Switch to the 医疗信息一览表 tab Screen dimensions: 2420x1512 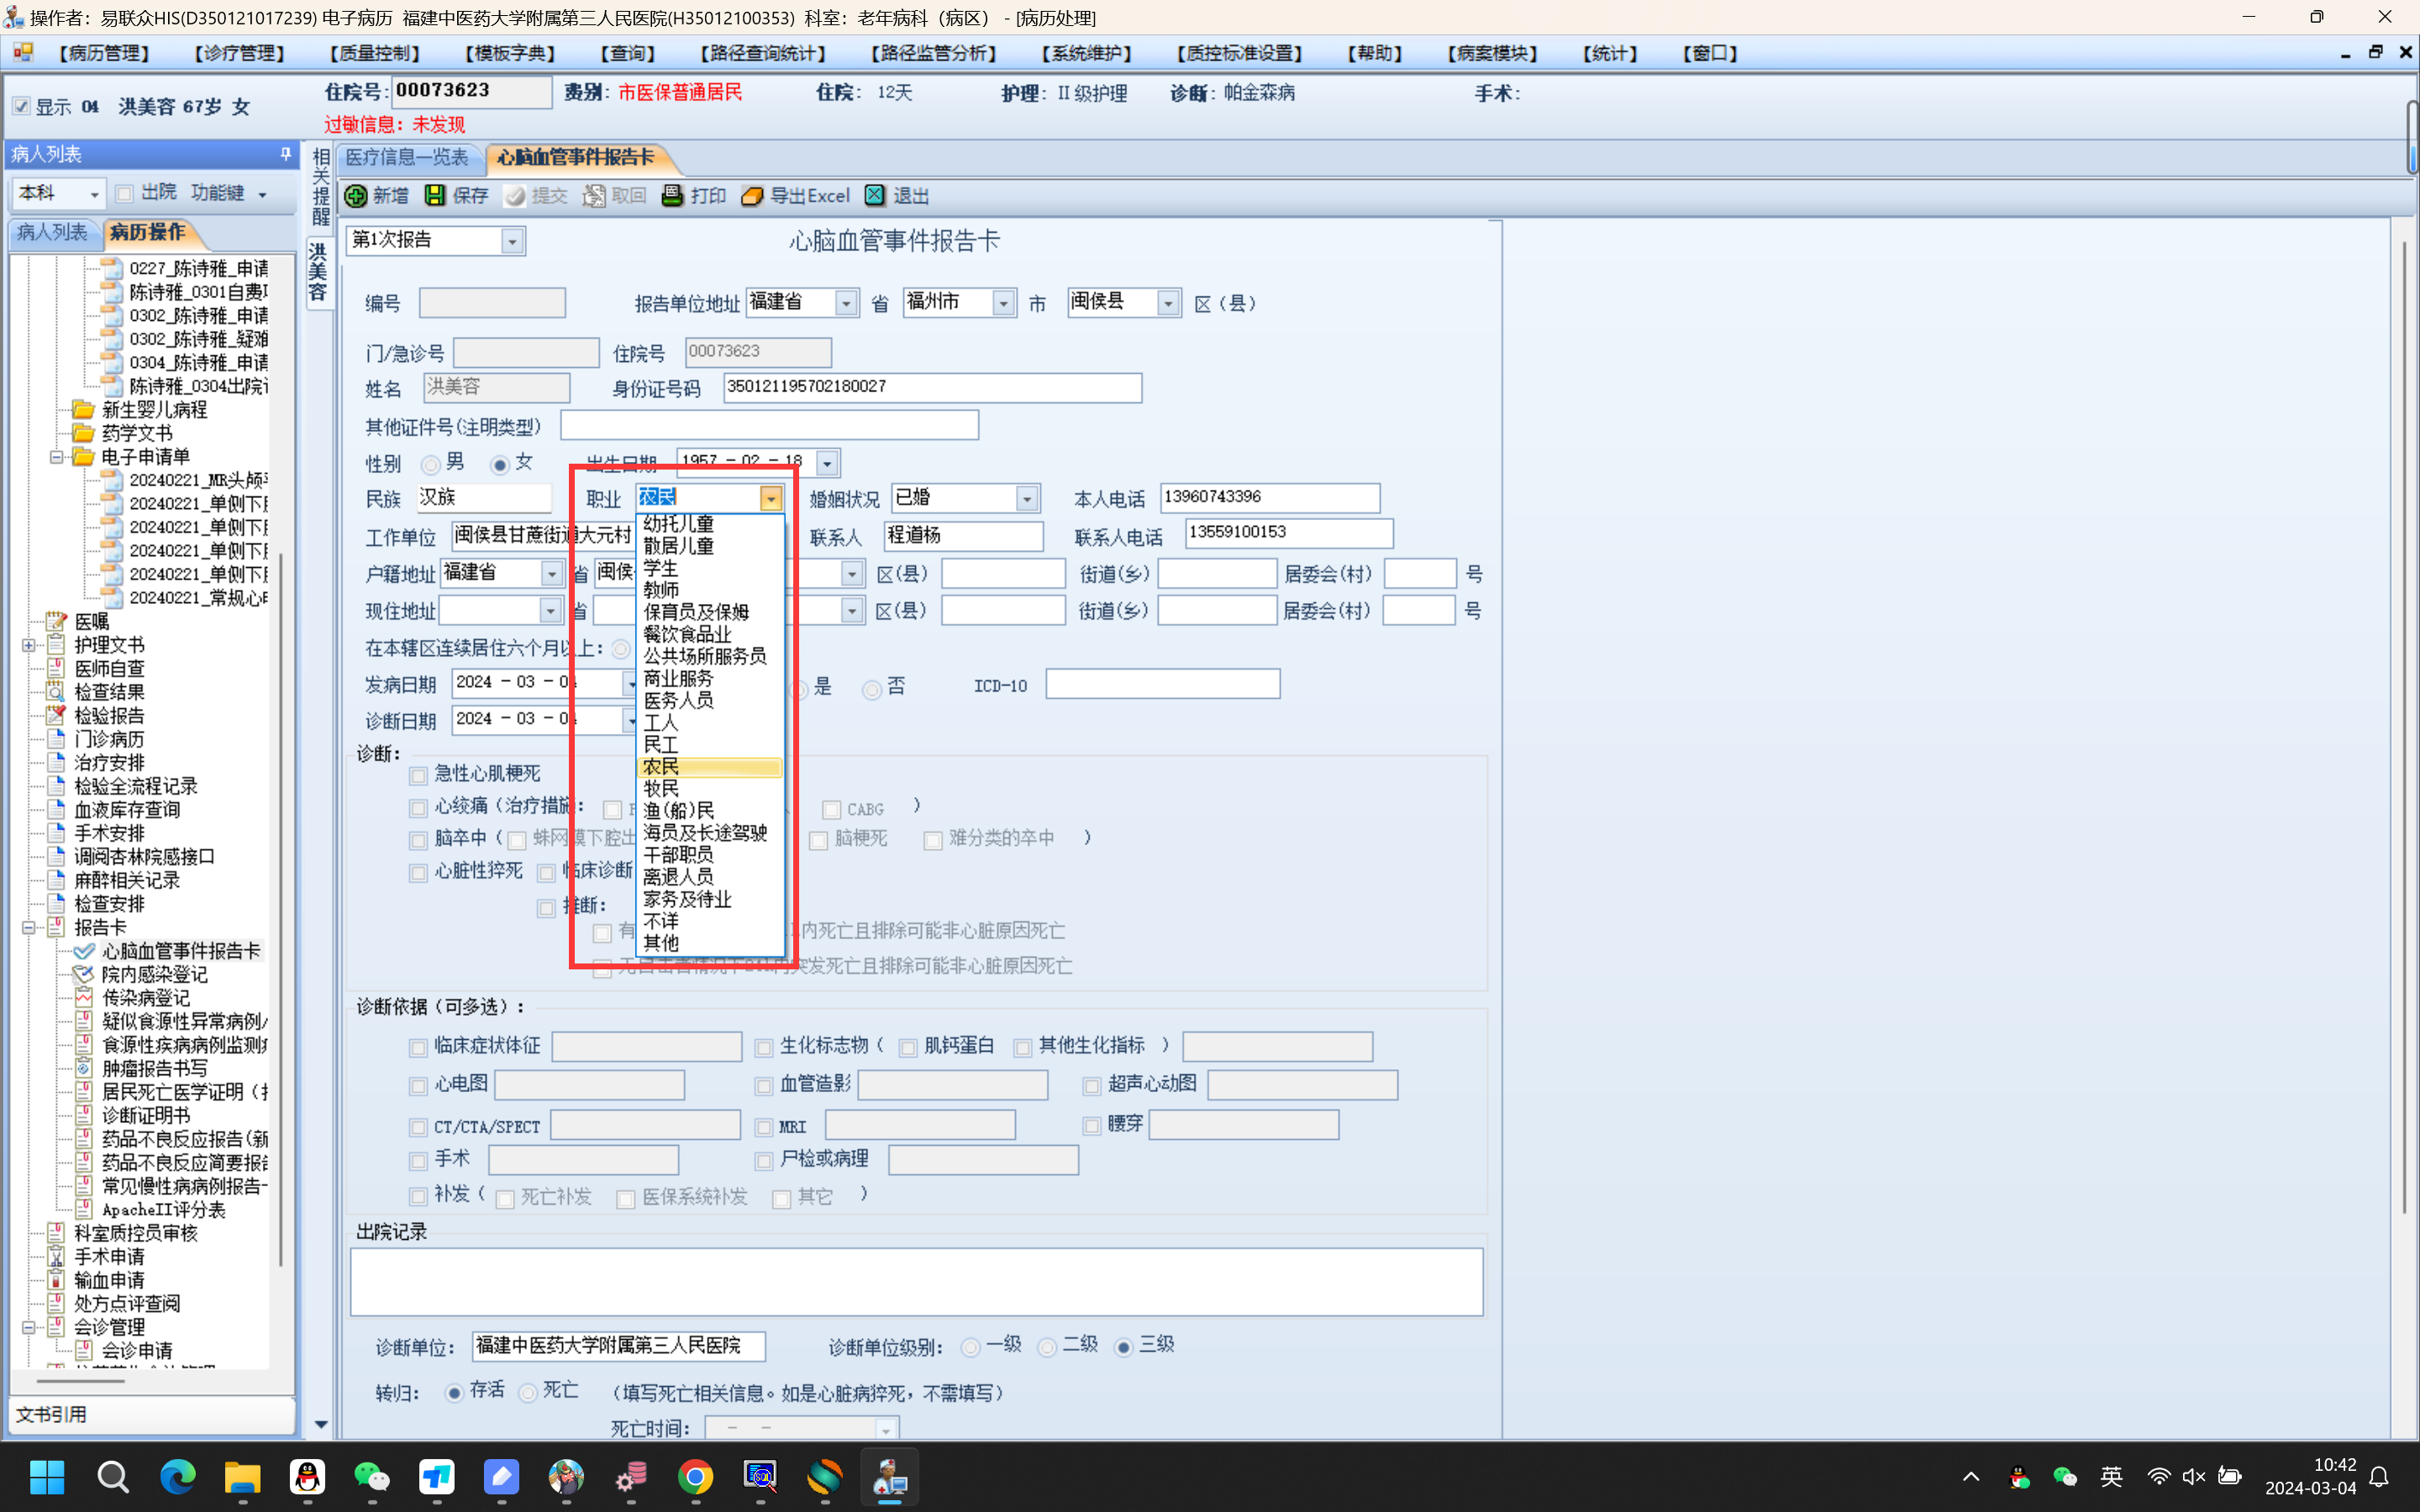click(407, 158)
